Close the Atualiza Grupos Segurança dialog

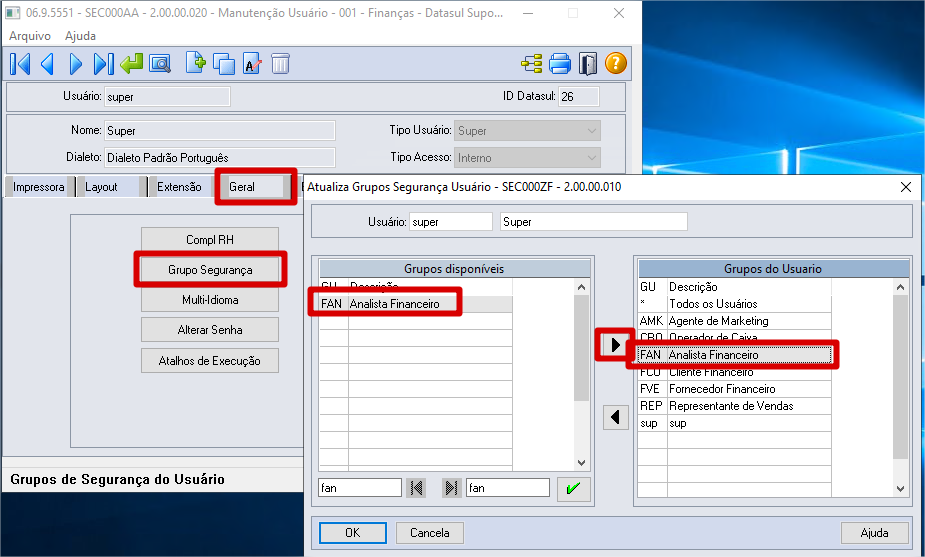tap(906, 187)
